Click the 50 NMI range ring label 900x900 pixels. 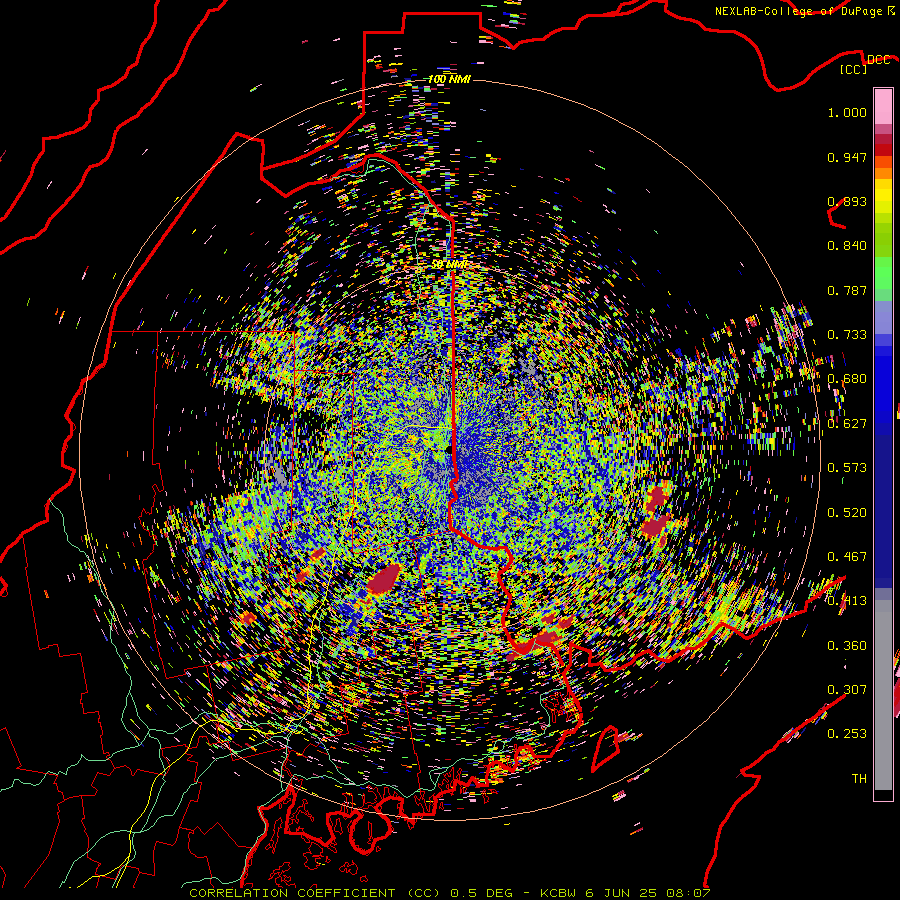(449, 265)
